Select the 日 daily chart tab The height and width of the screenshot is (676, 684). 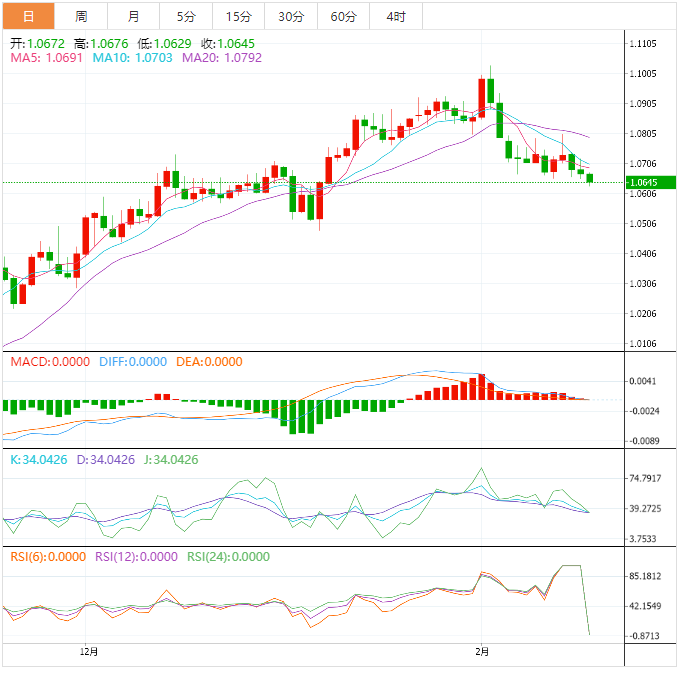28,16
